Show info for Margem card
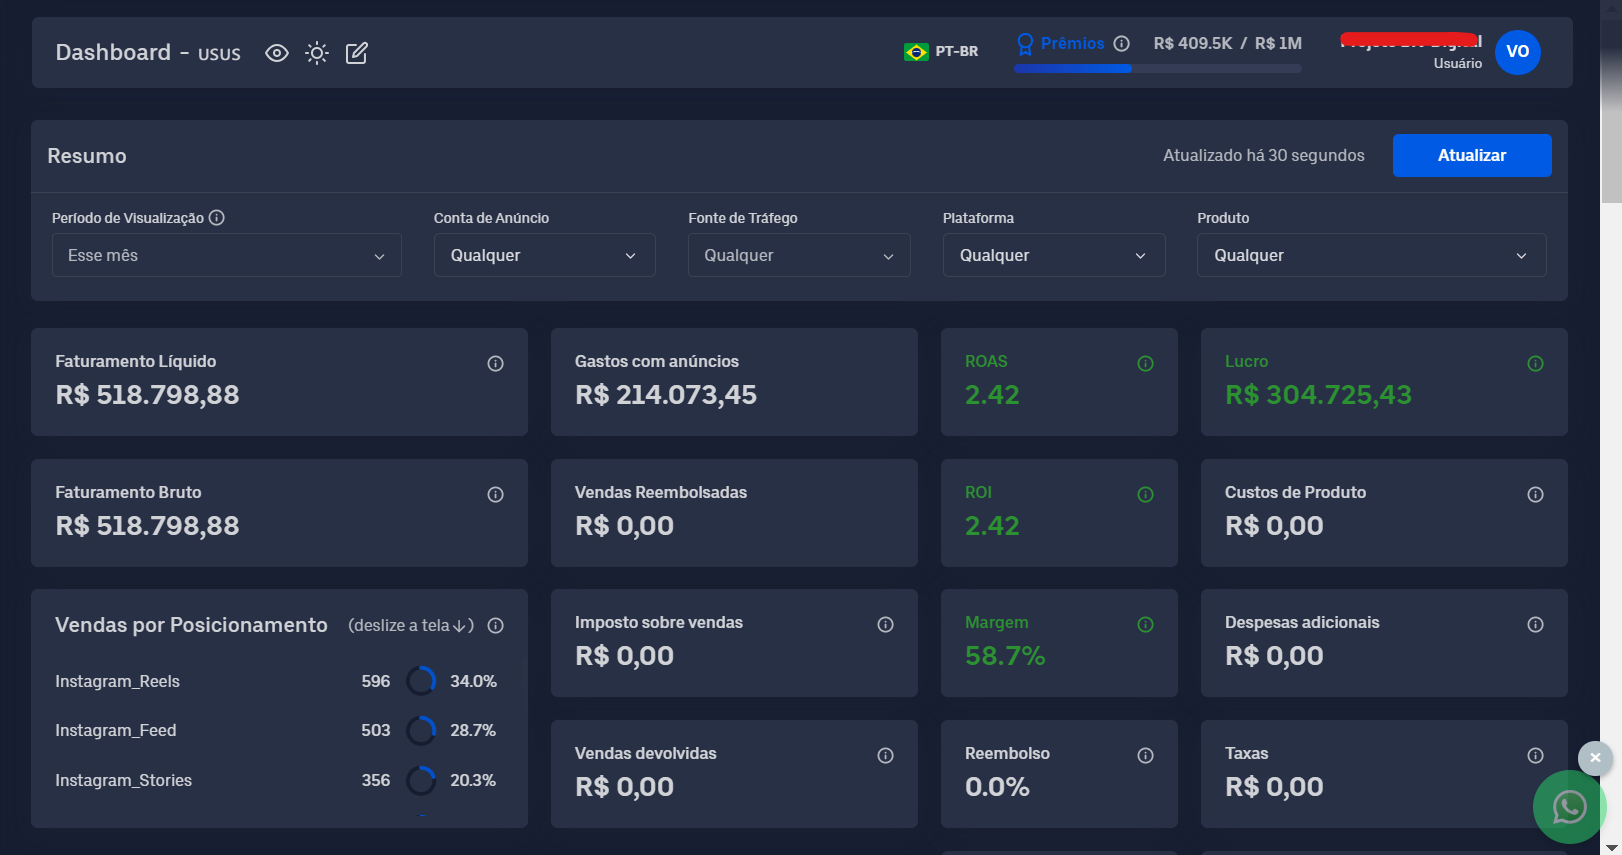The height and width of the screenshot is (855, 1622). [1145, 625]
